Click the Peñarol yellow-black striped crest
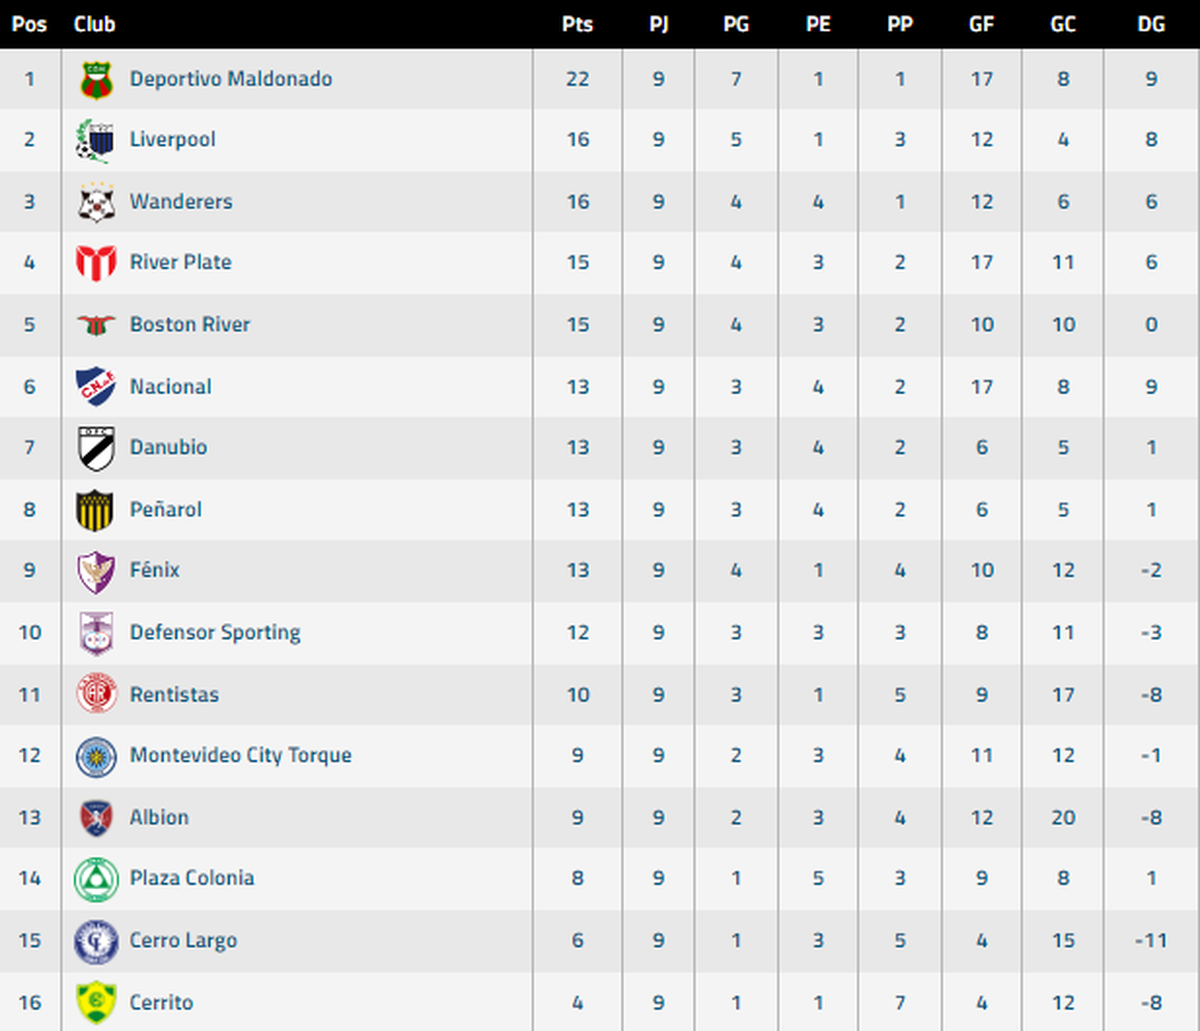Viewport: 1200px width, 1031px height. tap(97, 510)
